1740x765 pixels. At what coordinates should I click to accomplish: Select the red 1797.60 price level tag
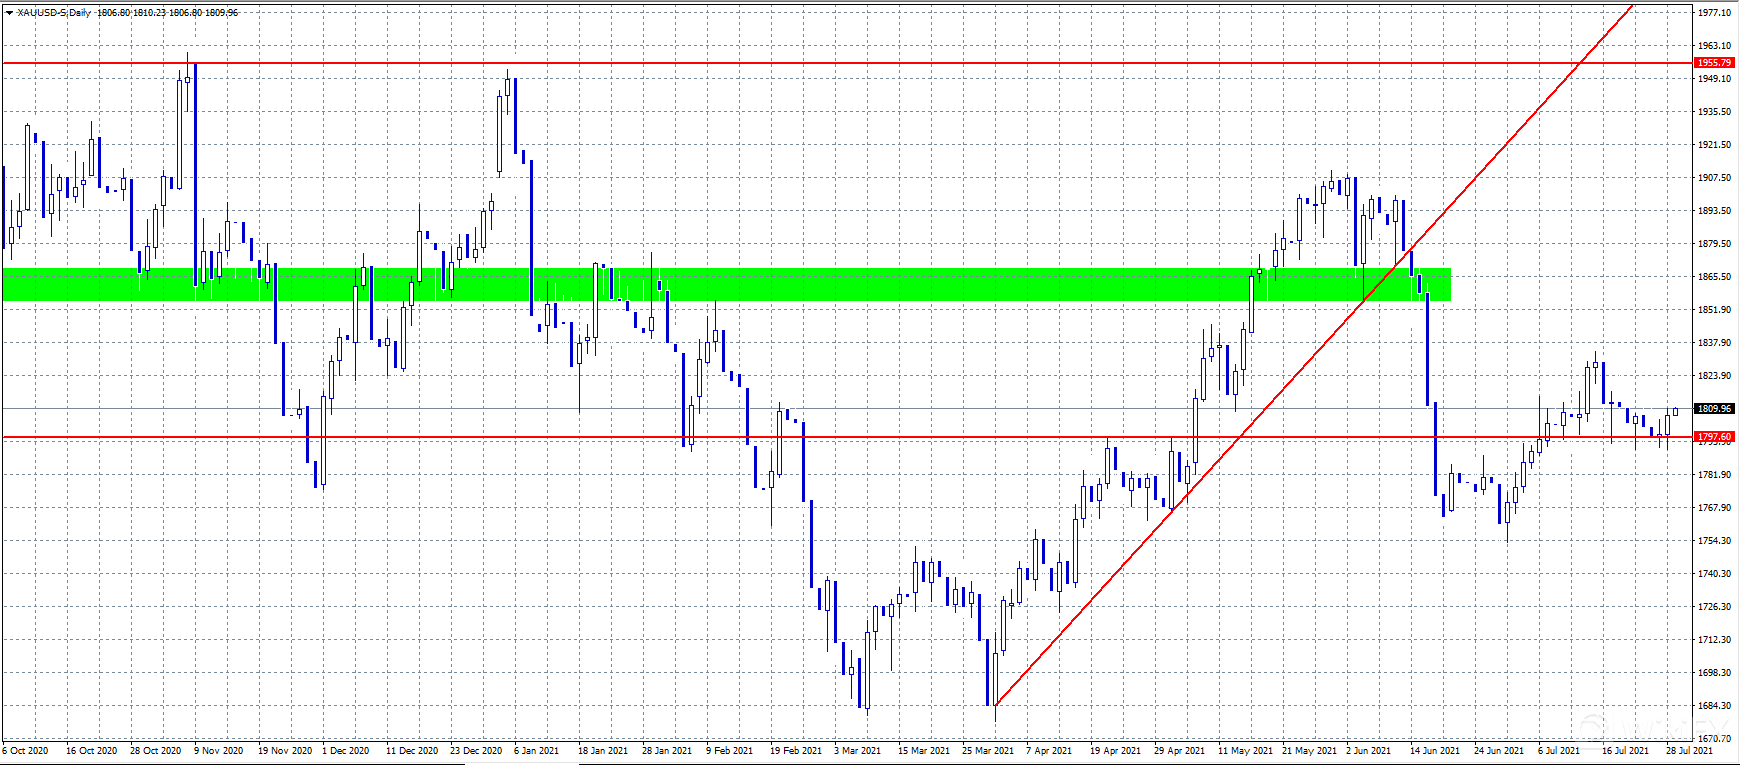(x=1714, y=437)
